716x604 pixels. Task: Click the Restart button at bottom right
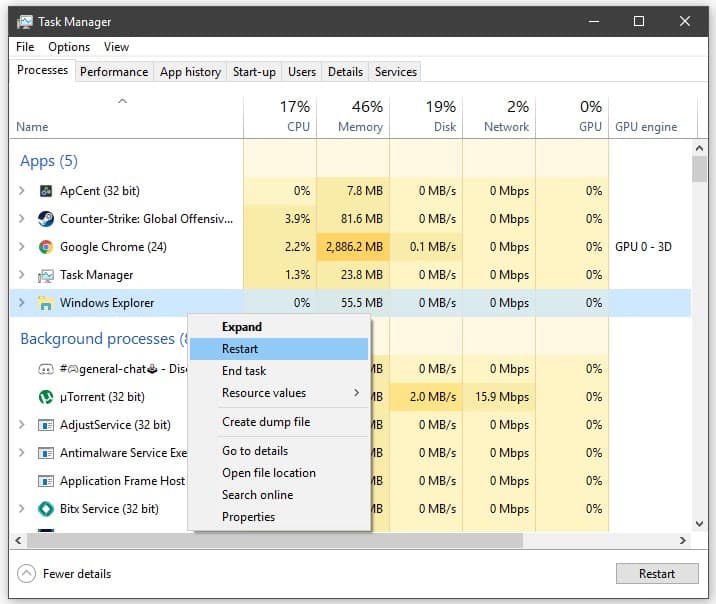pyautogui.click(x=657, y=573)
